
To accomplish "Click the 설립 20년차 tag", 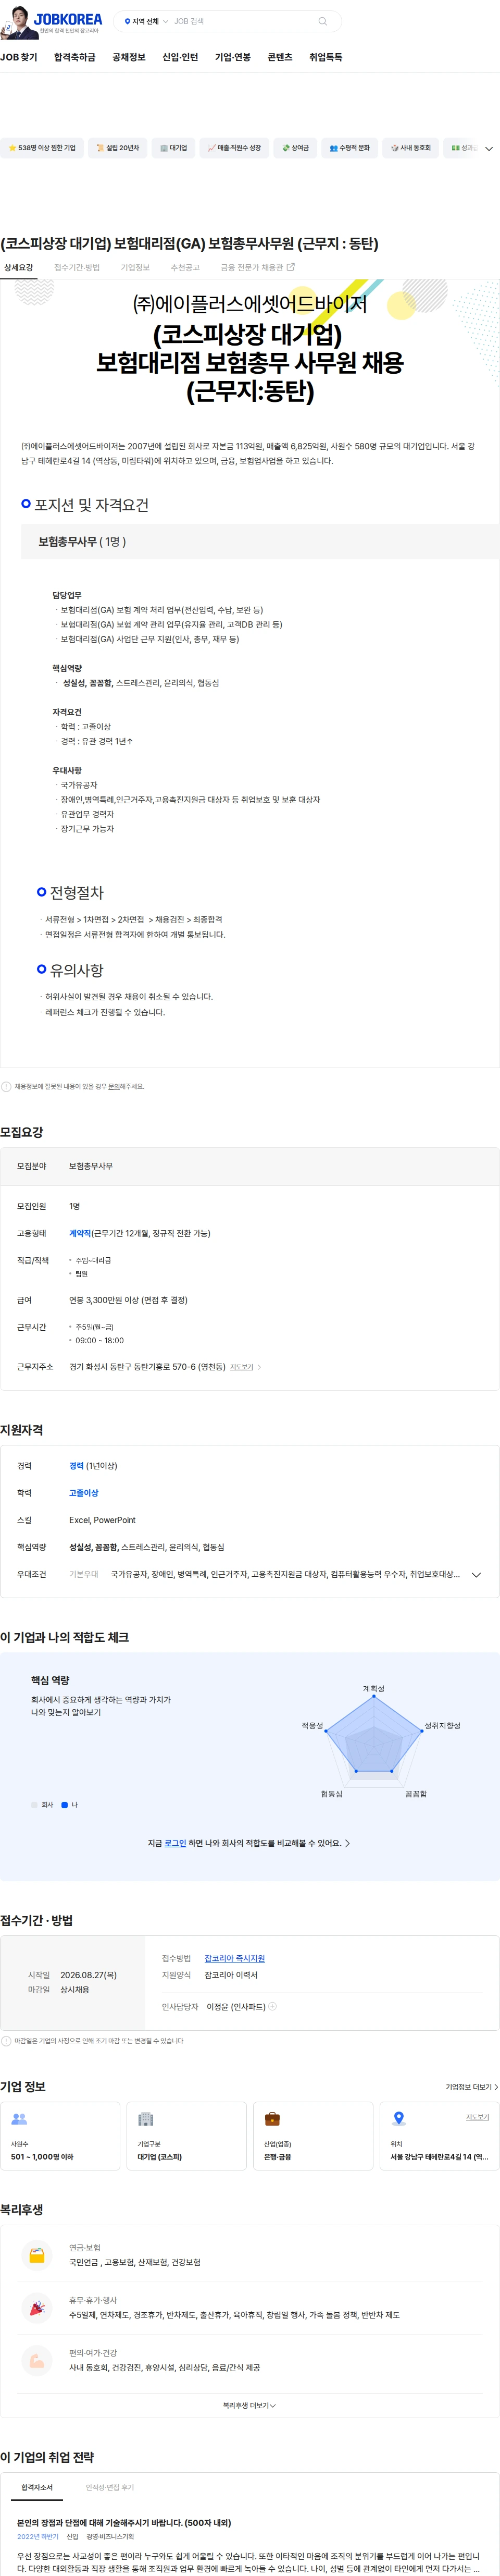I will [x=118, y=148].
